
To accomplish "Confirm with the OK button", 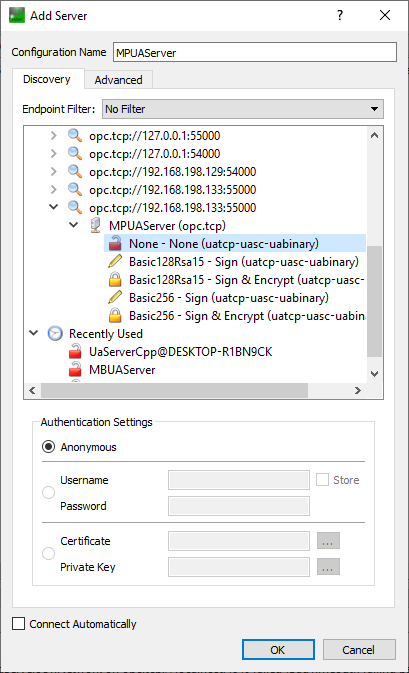I will (x=278, y=650).
